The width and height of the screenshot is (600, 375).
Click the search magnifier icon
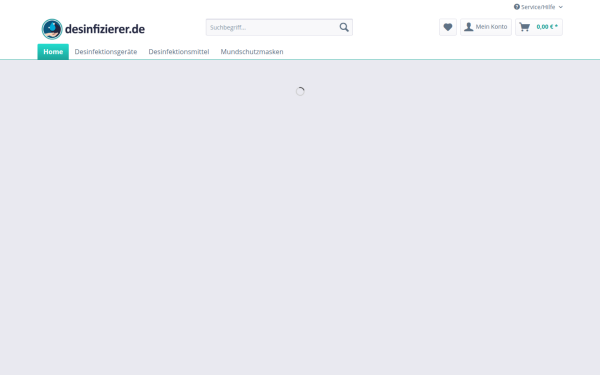344,27
